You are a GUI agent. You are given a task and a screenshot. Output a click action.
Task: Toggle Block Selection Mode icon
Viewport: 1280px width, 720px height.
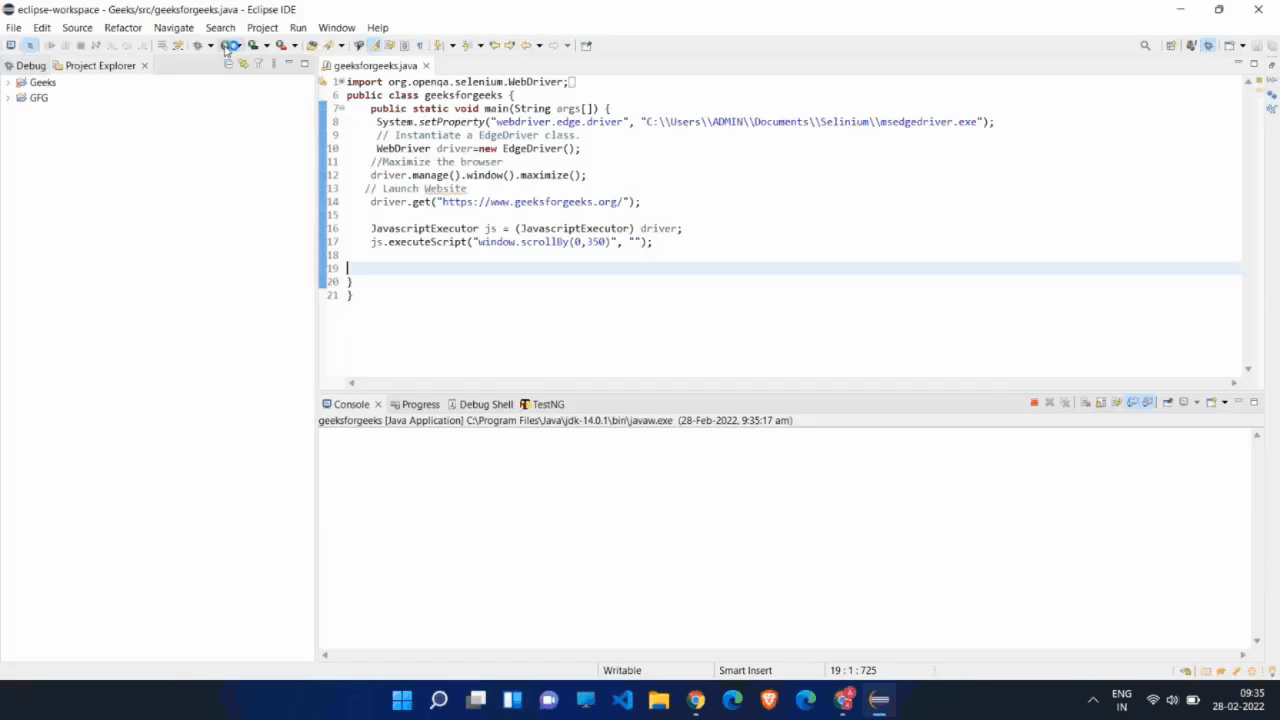pyautogui.click(x=405, y=45)
